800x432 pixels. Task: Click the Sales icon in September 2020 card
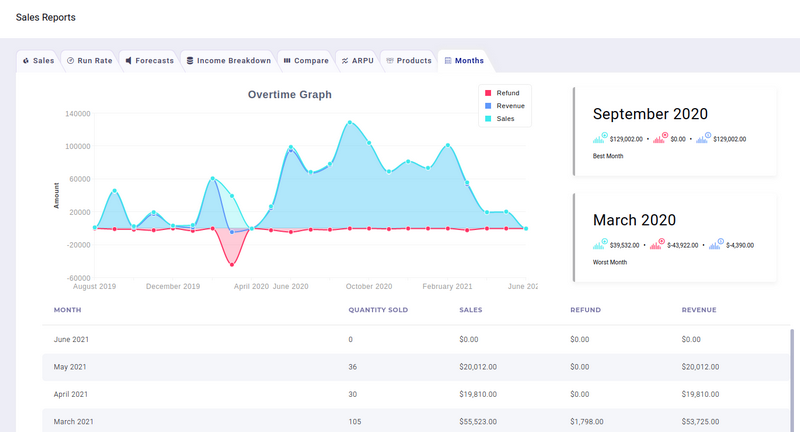tap(600, 138)
